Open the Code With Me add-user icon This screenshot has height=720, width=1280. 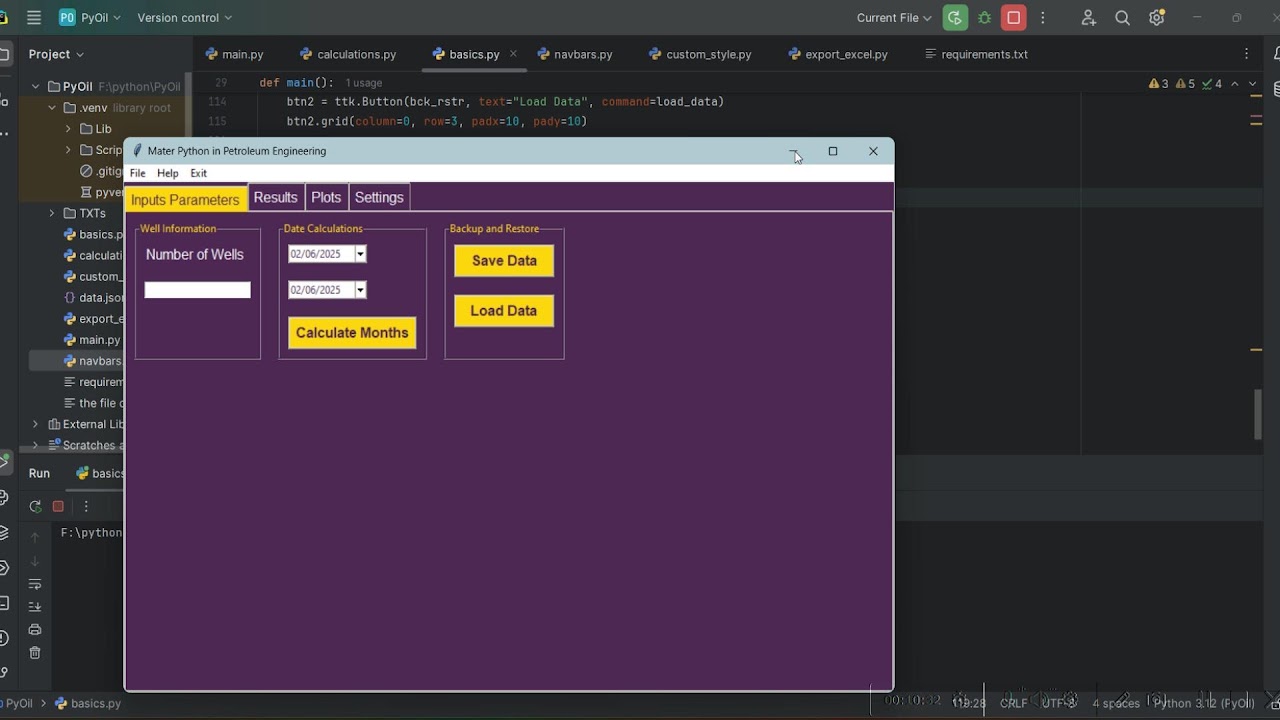point(1089,17)
